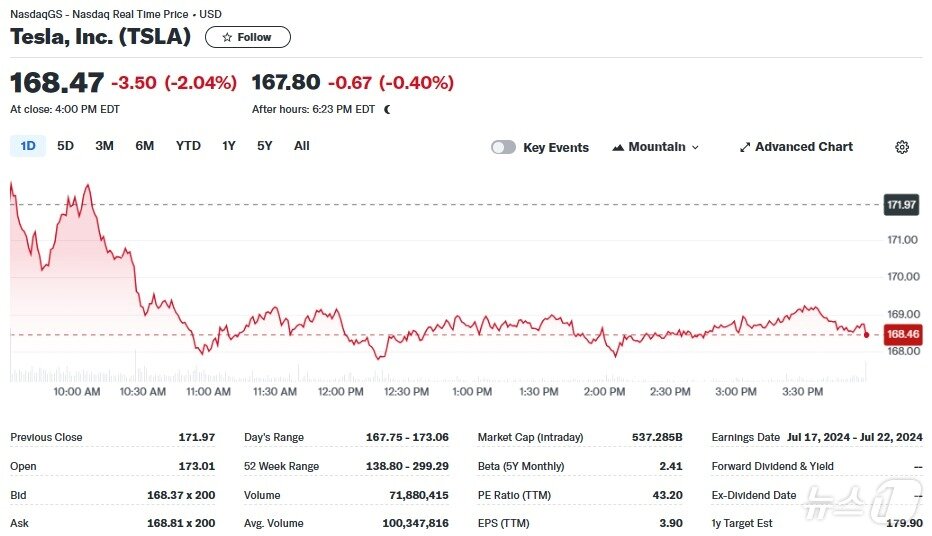
Task: Open the Advanced Chart link
Action: point(803,147)
